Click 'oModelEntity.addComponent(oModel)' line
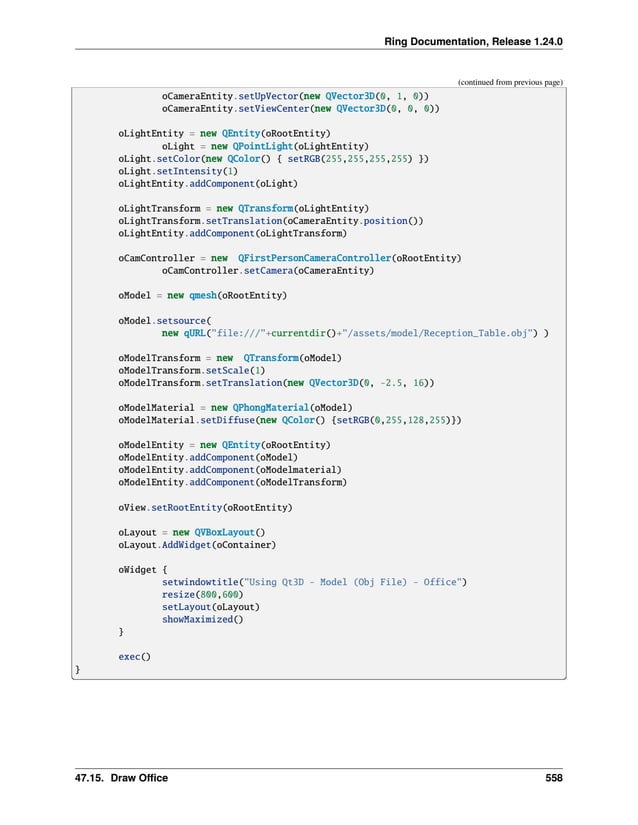The height and width of the screenshot is (825, 638). point(208,458)
